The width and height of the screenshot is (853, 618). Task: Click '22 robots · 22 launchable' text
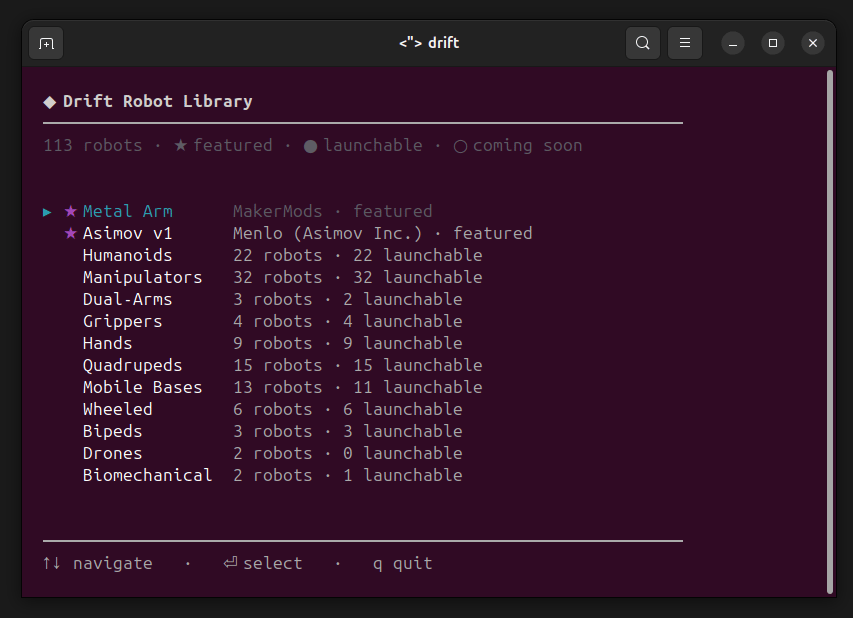(x=357, y=255)
